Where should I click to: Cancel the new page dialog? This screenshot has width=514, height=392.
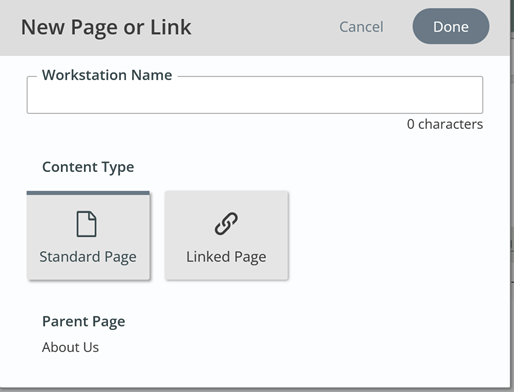coord(361,27)
